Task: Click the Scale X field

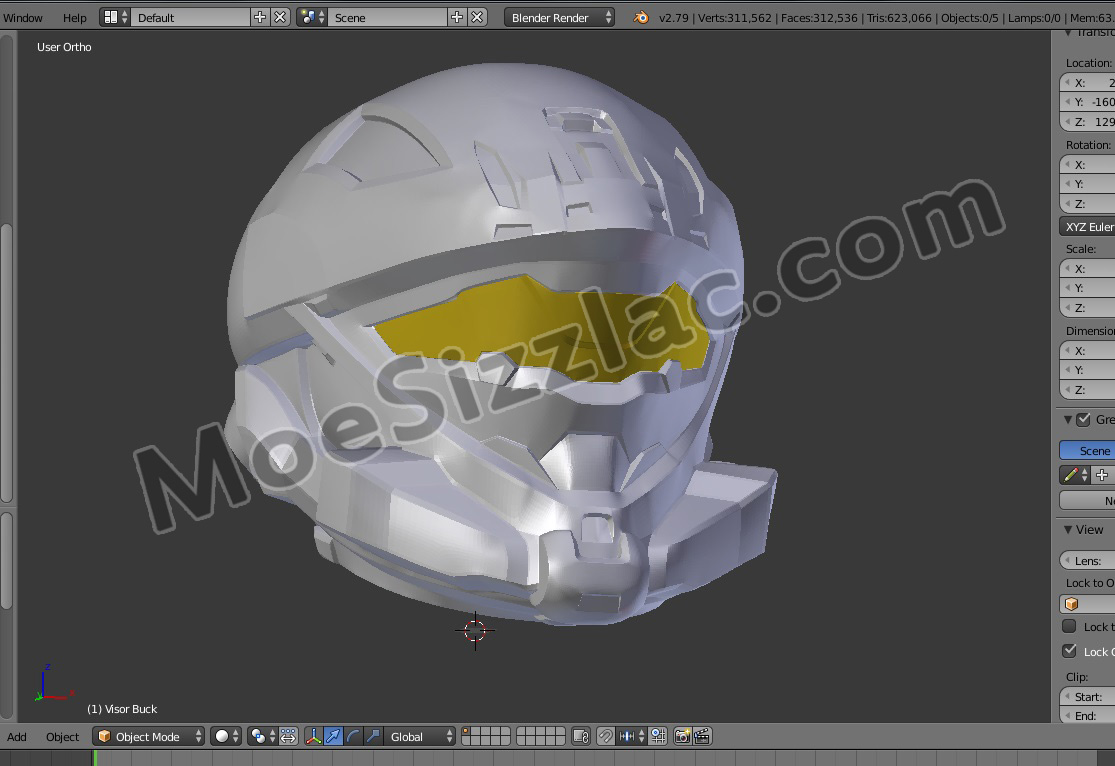Action: [1087, 269]
